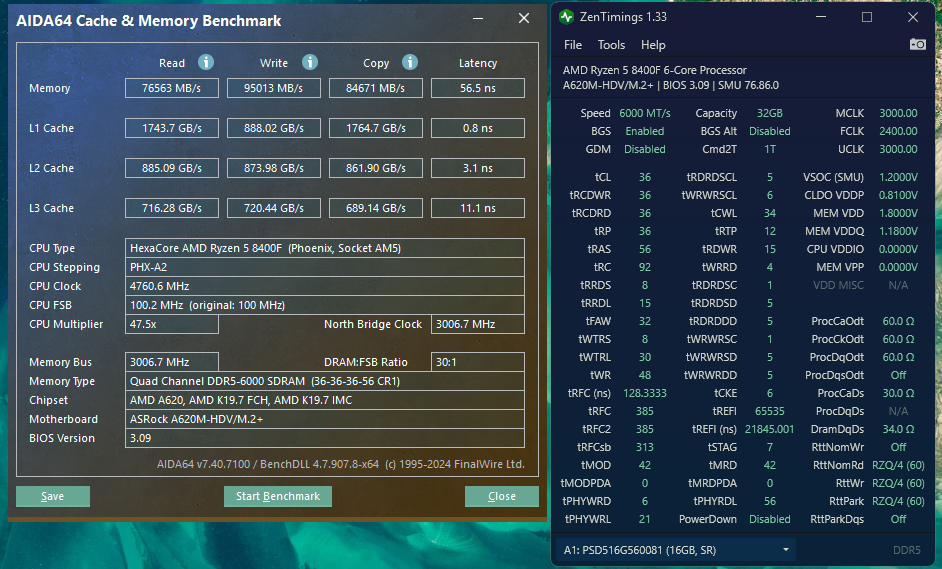Click the Memory latency field 56.5 ns
Image resolution: width=942 pixels, height=569 pixels.
coord(478,88)
